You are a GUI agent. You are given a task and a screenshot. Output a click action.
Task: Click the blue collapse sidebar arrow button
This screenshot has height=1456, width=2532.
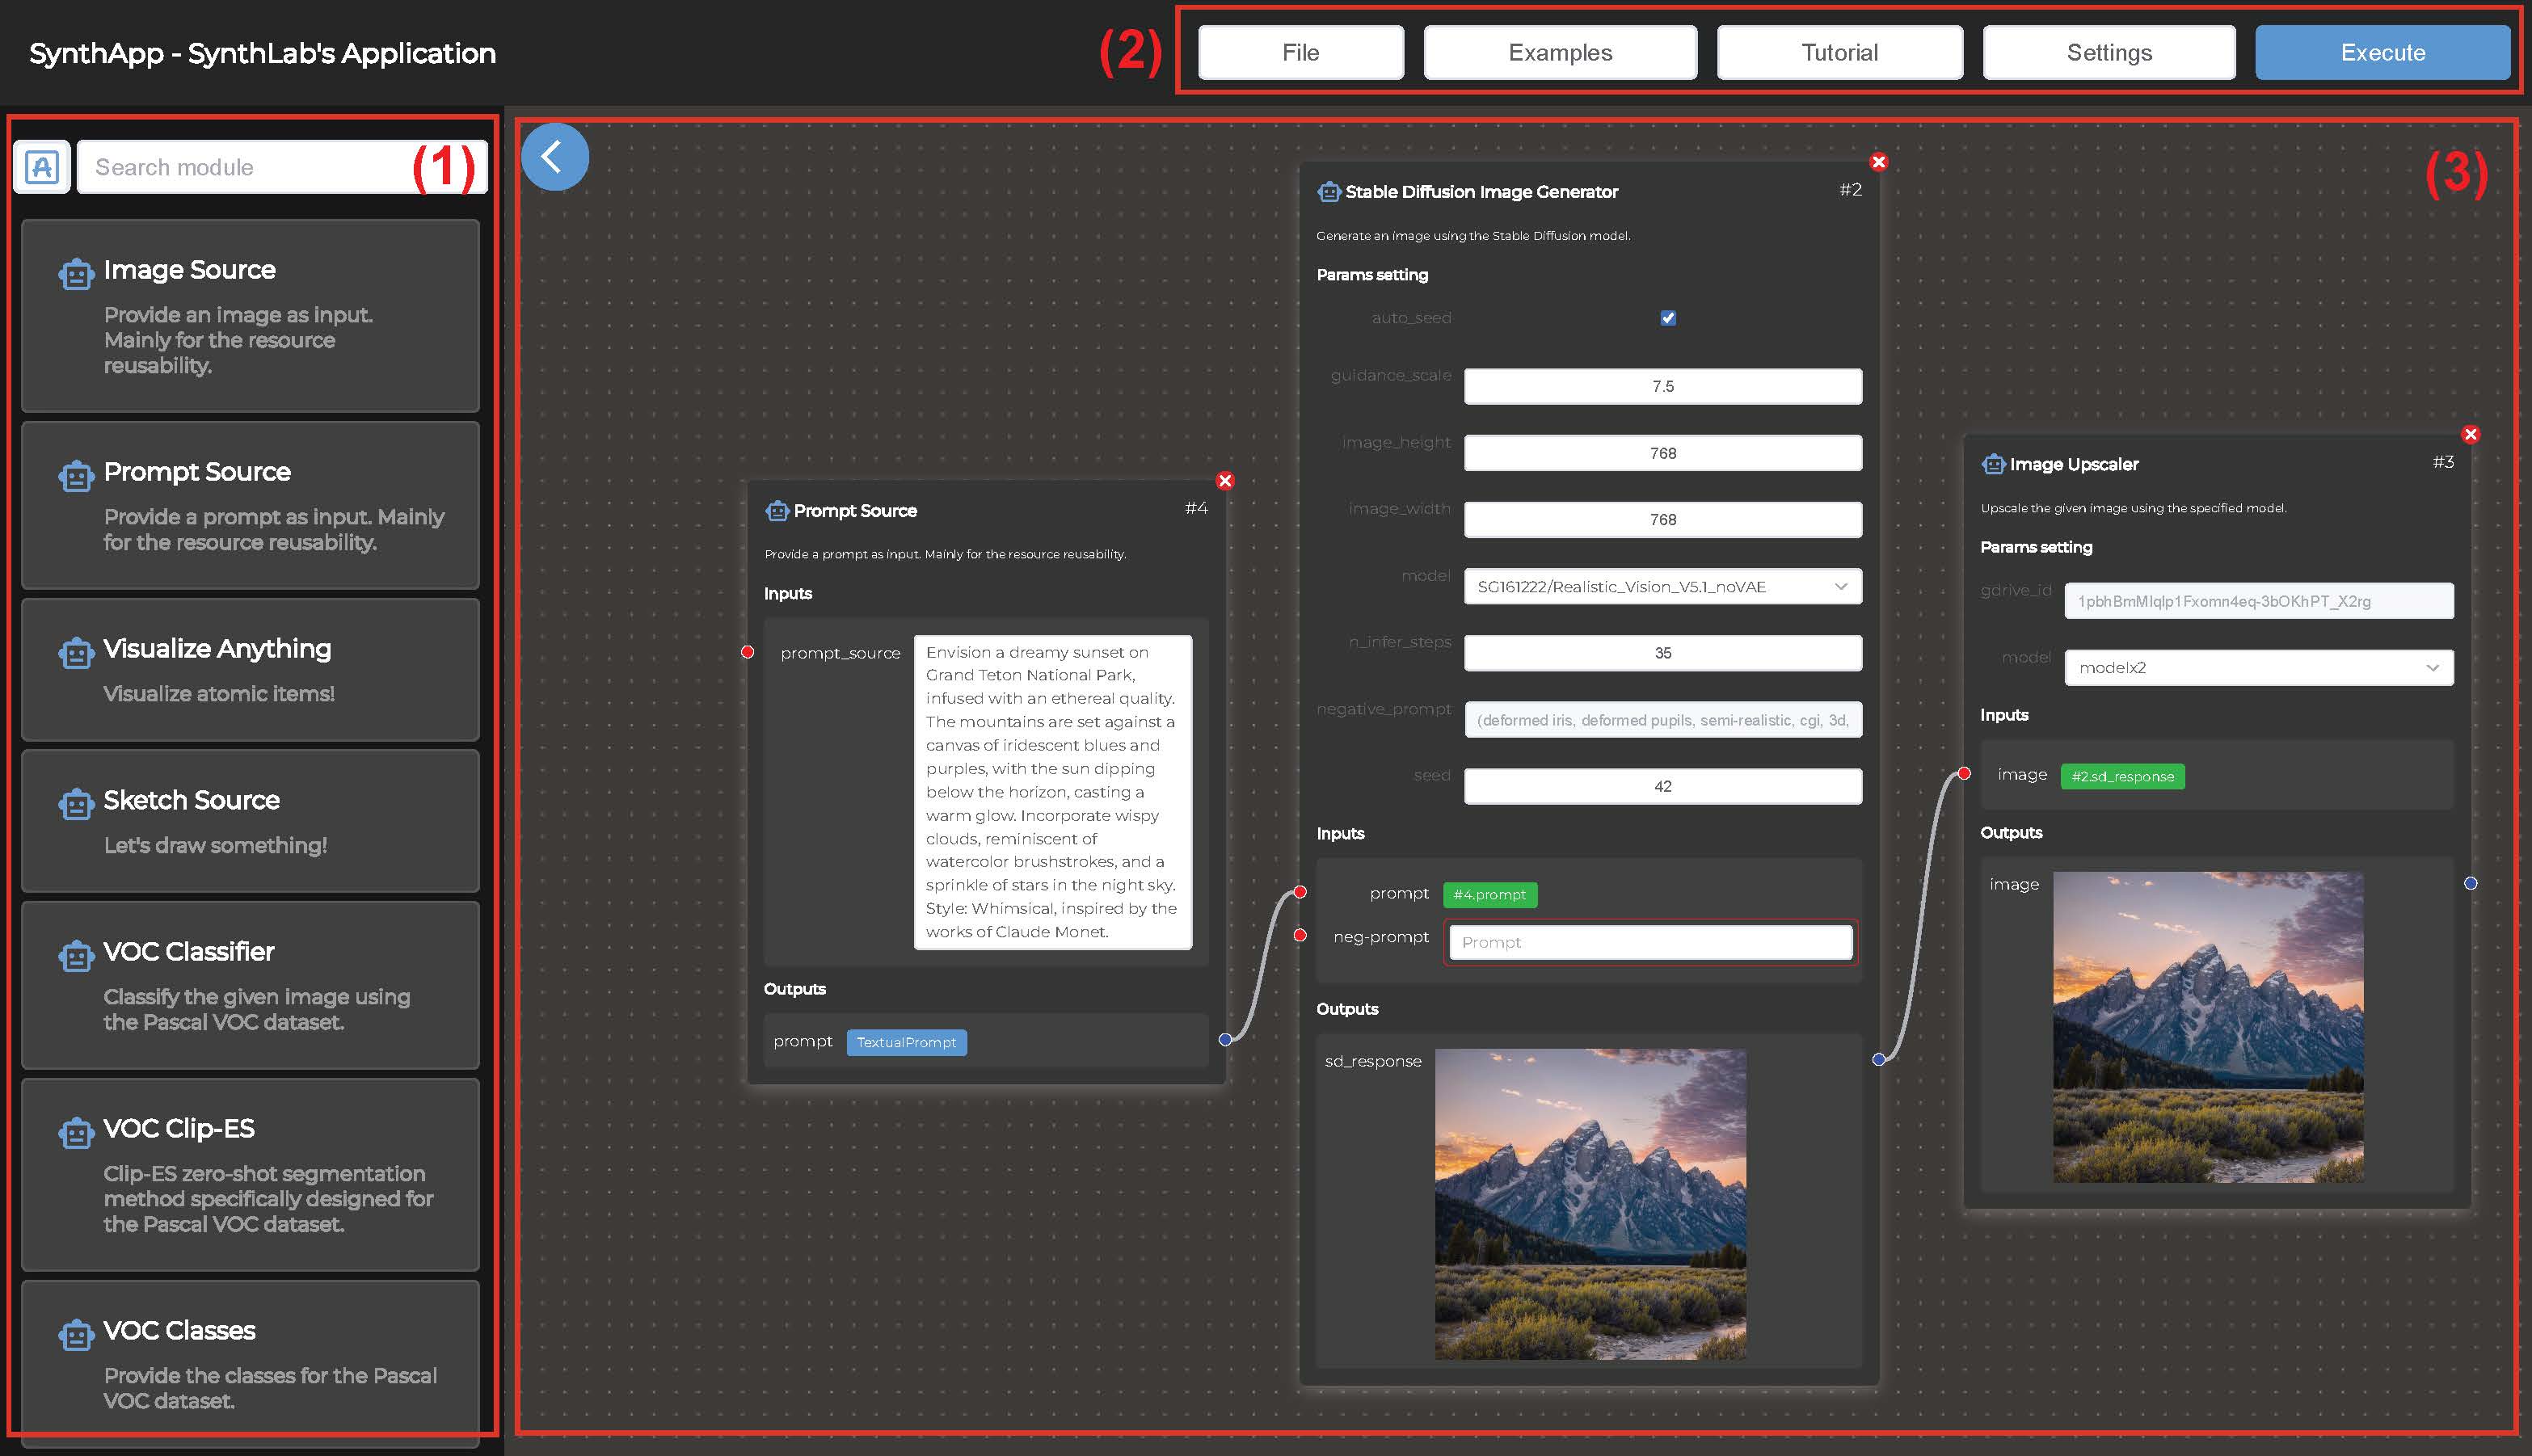554,157
